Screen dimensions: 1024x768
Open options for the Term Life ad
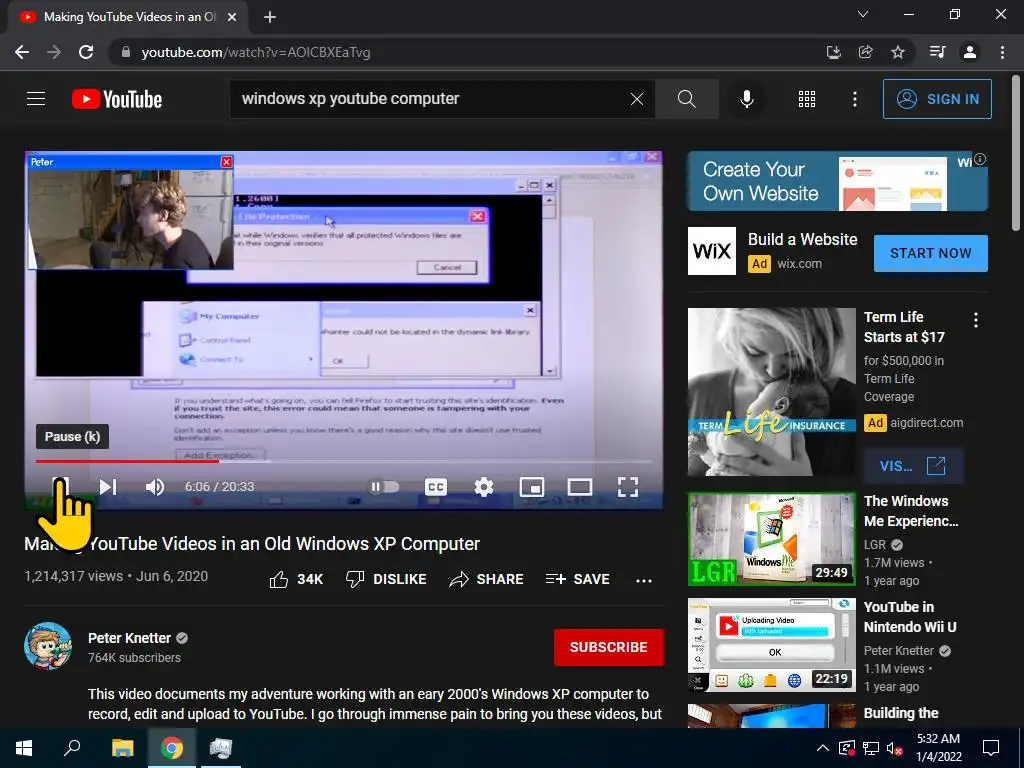coord(976,320)
